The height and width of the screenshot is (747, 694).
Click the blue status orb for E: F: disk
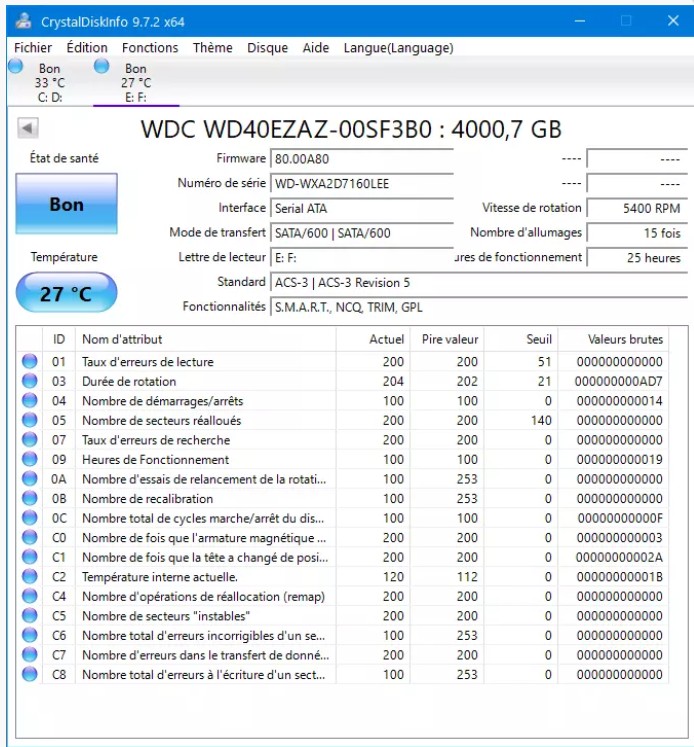pyautogui.click(x=101, y=66)
